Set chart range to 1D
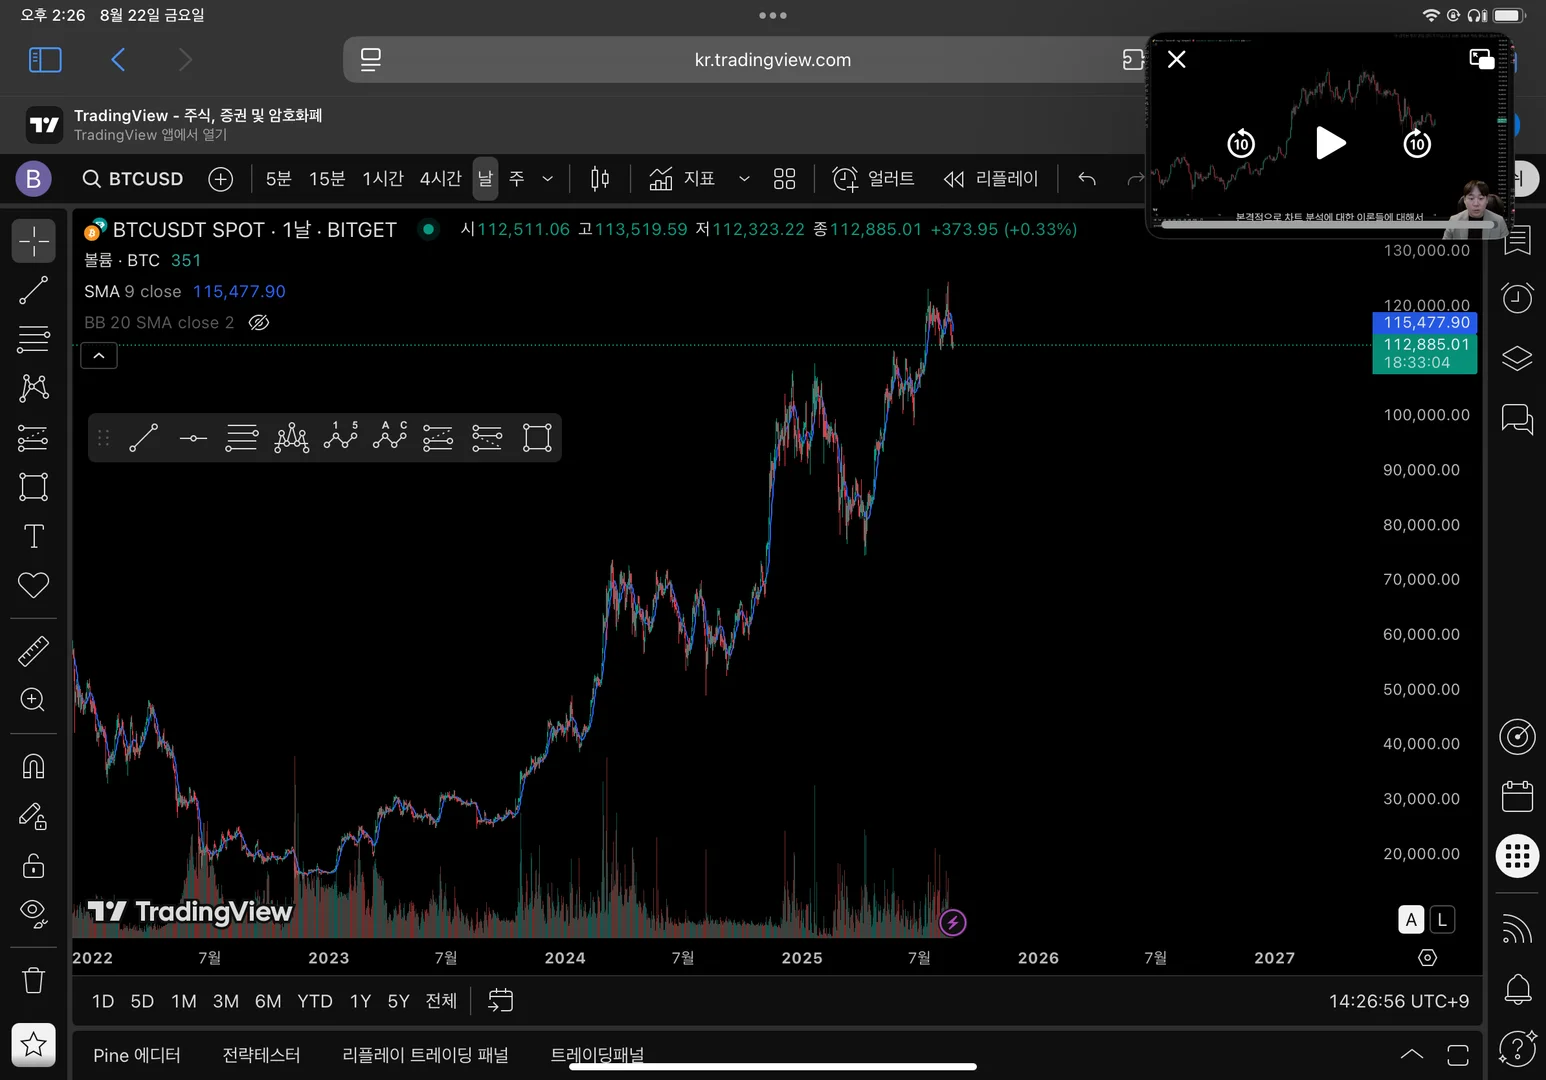This screenshot has height=1080, width=1546. pyautogui.click(x=103, y=1001)
